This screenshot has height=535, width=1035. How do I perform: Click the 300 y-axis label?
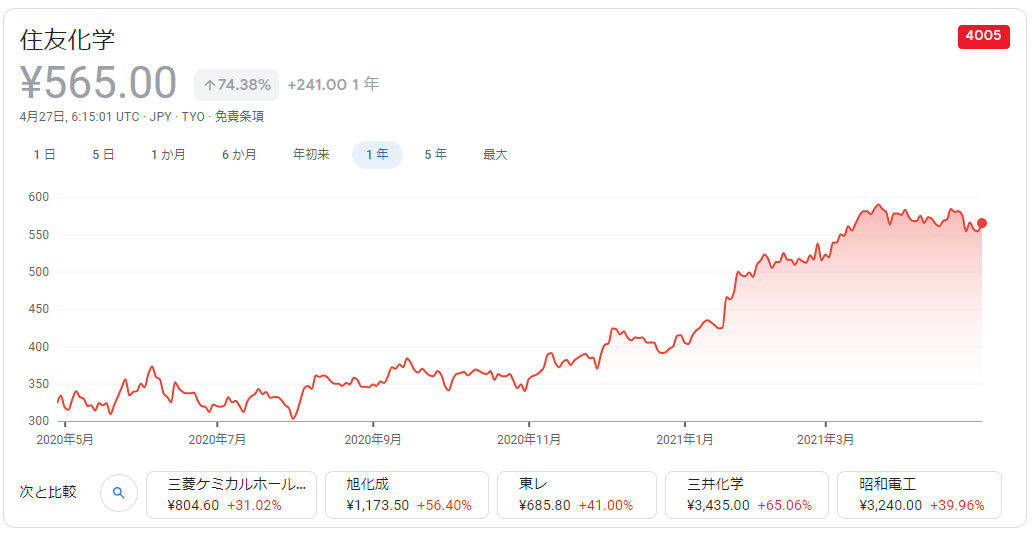pyautogui.click(x=38, y=421)
